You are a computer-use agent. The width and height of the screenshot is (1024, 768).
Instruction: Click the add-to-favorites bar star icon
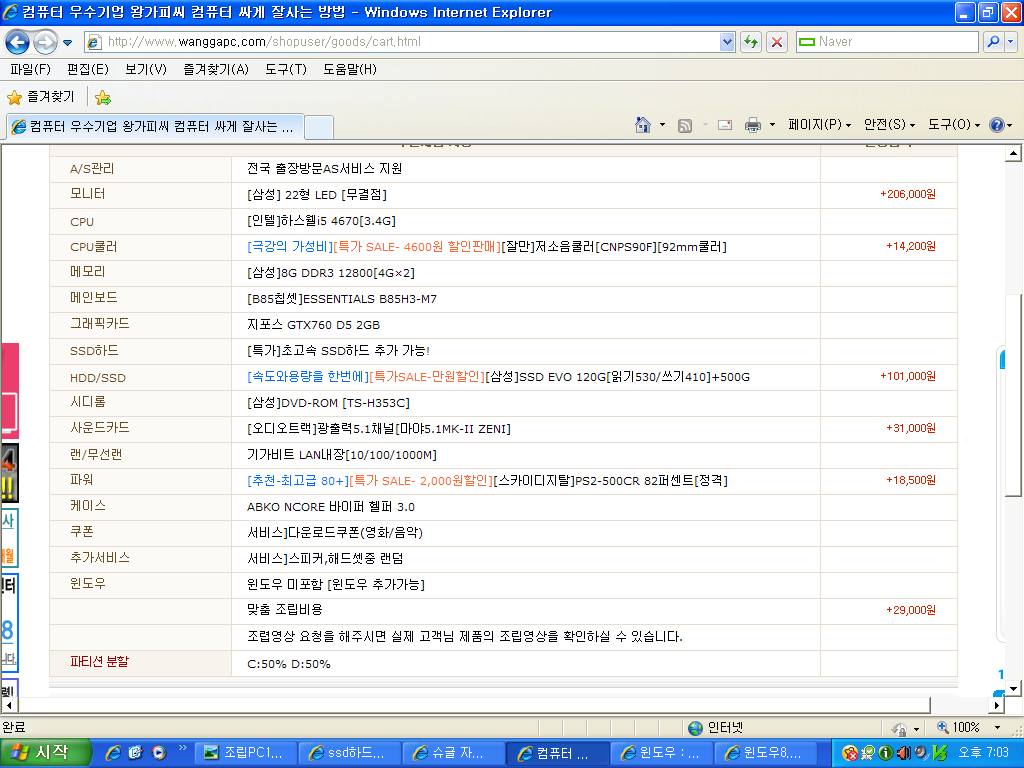pos(103,97)
